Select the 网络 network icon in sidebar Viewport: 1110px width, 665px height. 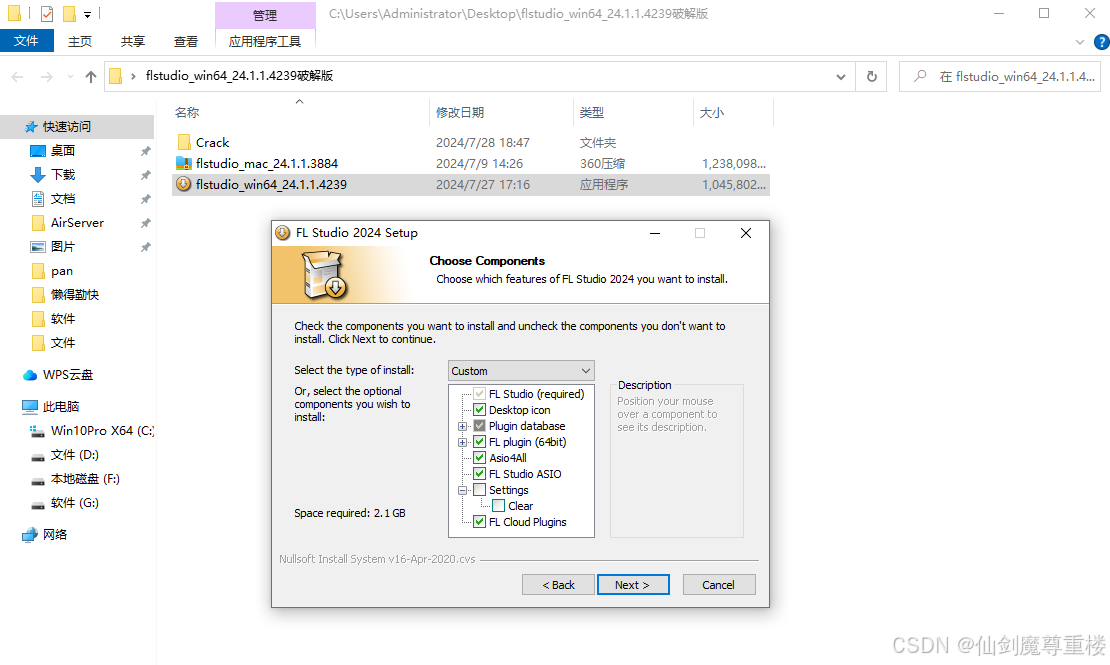pyautogui.click(x=30, y=535)
